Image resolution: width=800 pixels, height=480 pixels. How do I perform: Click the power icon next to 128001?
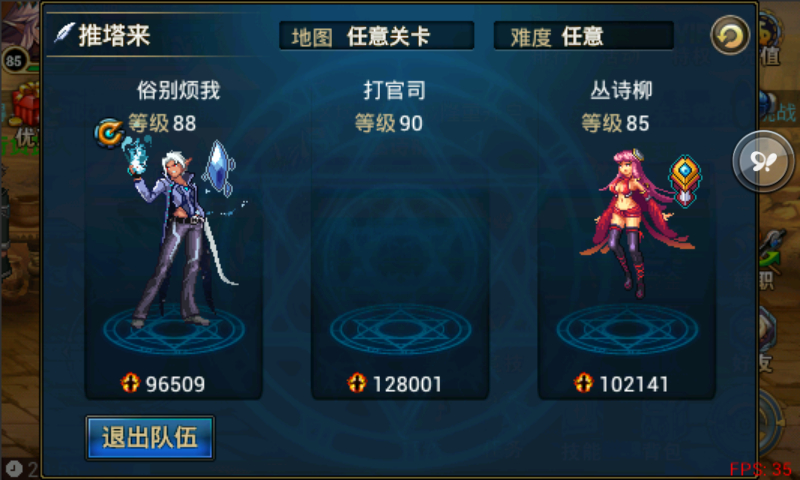pyautogui.click(x=357, y=383)
